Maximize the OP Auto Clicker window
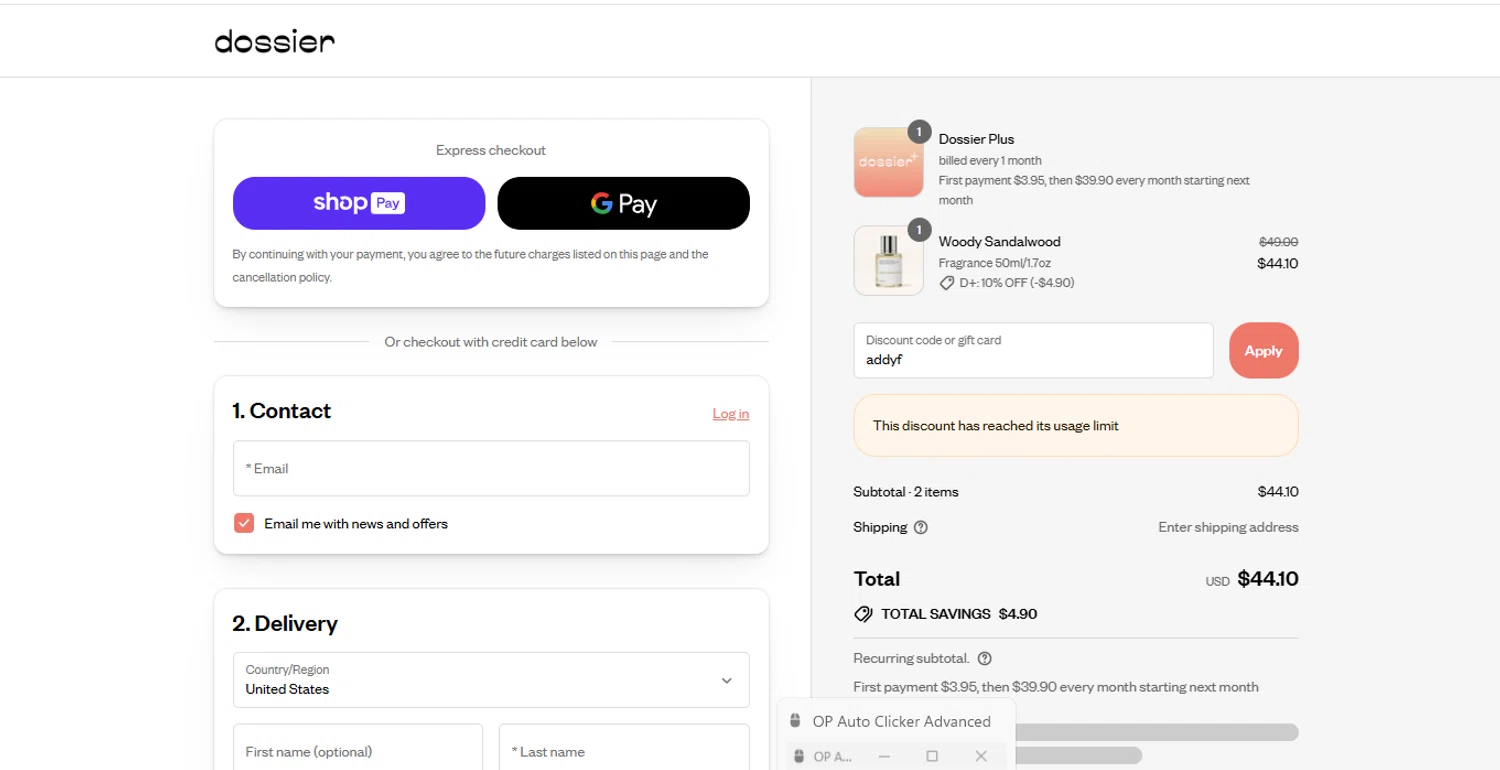 point(932,756)
